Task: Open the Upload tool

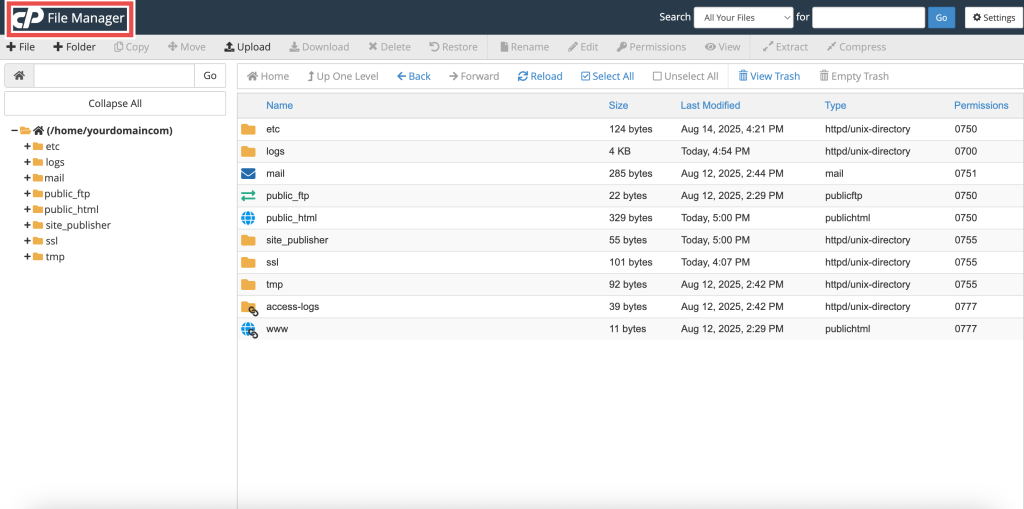Action: 248,47
